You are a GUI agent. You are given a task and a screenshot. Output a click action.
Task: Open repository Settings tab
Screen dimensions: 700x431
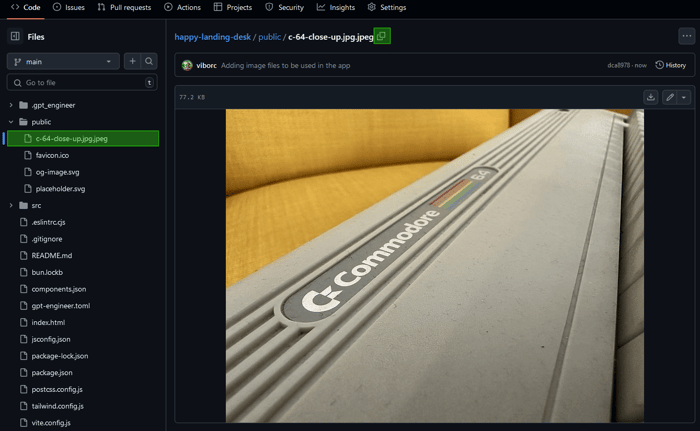(387, 8)
